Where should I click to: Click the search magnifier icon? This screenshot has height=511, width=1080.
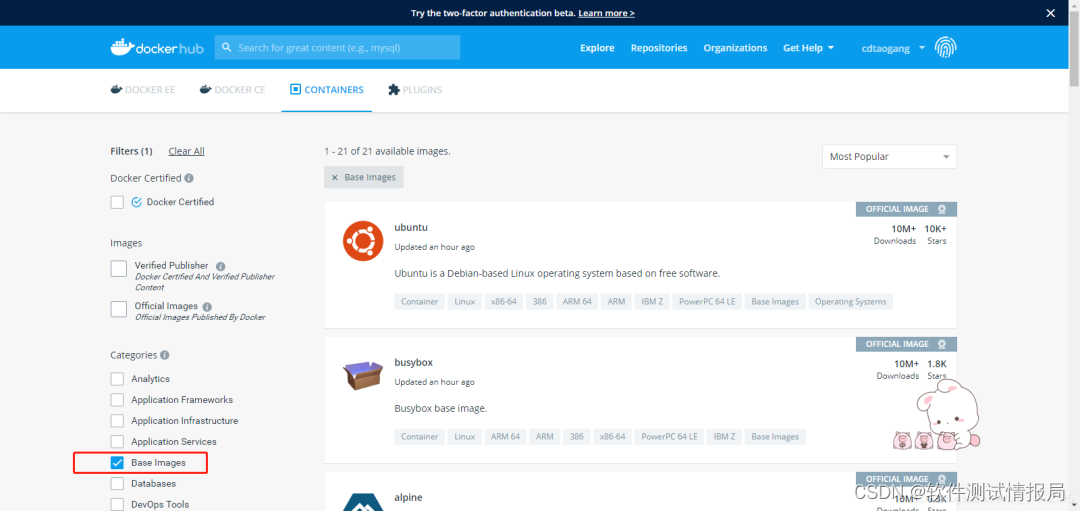point(227,48)
